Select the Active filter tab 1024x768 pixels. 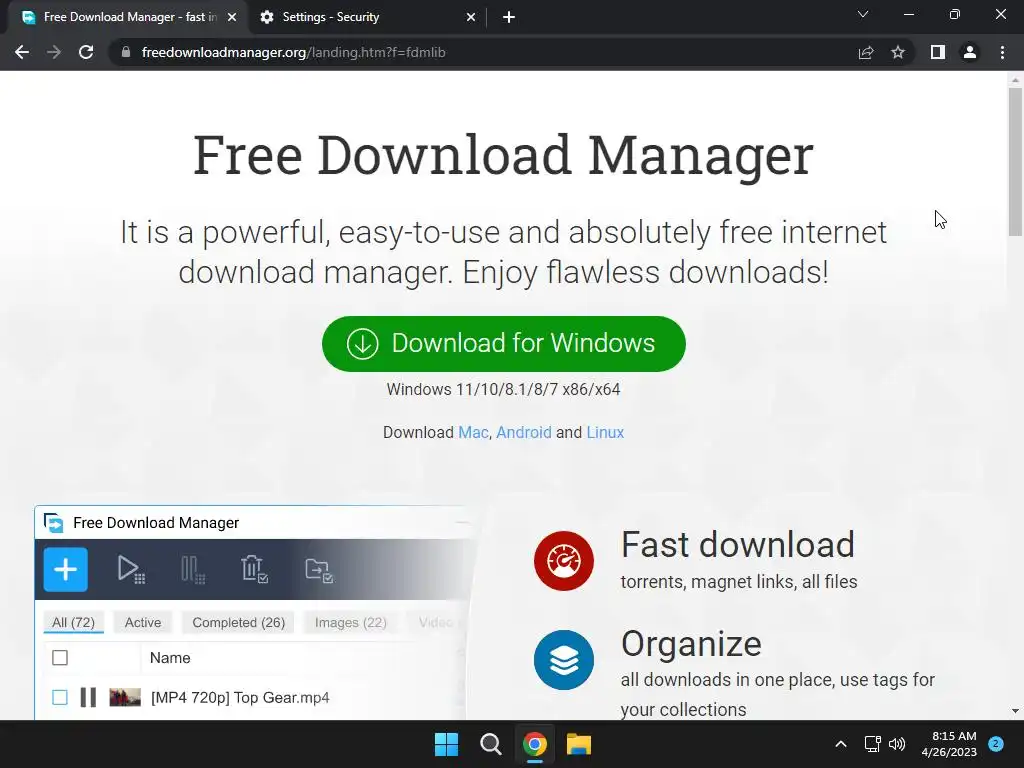(x=143, y=622)
